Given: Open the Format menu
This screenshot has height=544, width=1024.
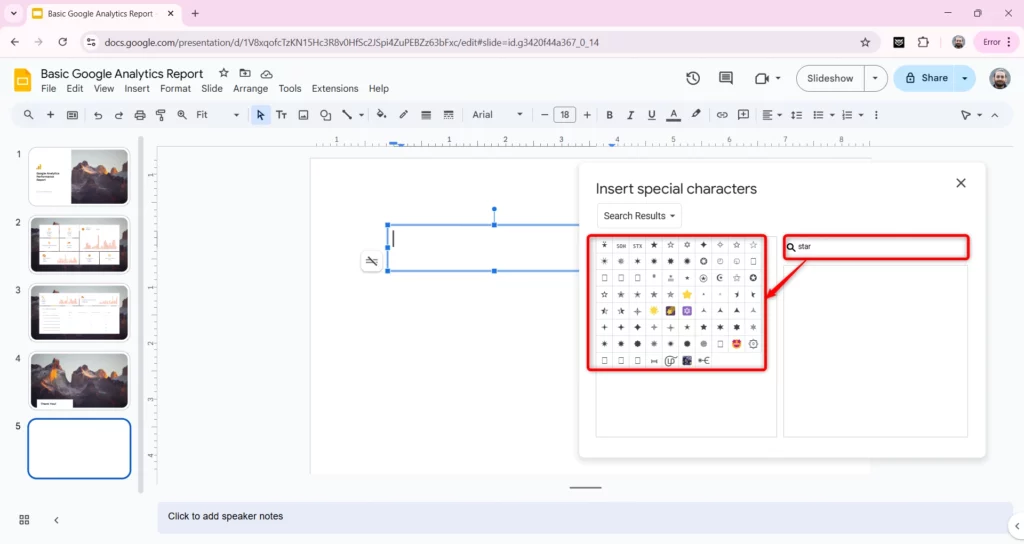Looking at the screenshot, I should [x=176, y=89].
